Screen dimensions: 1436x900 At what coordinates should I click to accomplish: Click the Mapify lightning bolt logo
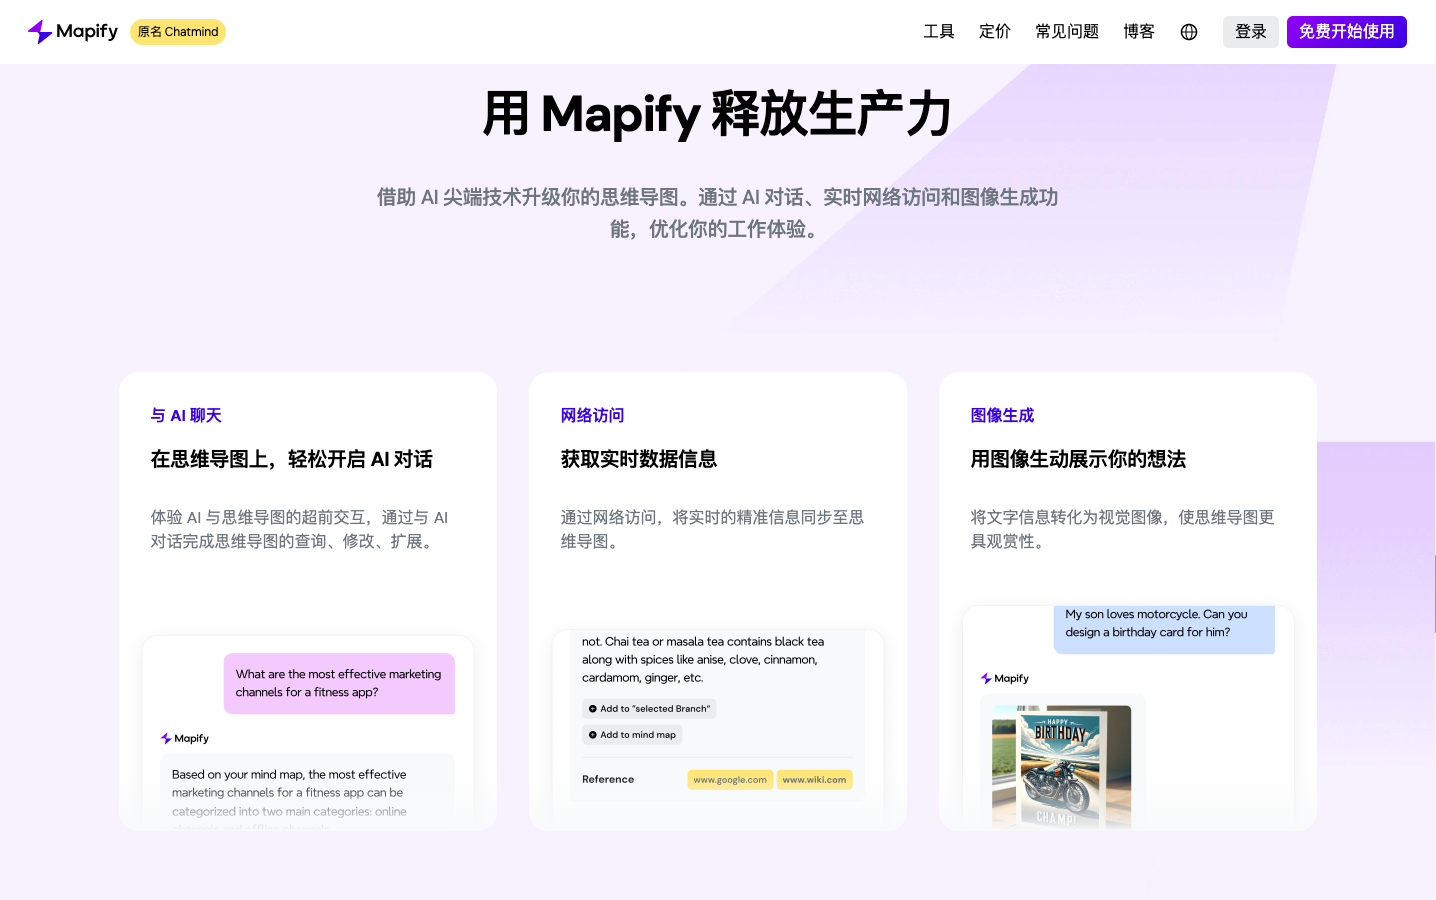39,31
